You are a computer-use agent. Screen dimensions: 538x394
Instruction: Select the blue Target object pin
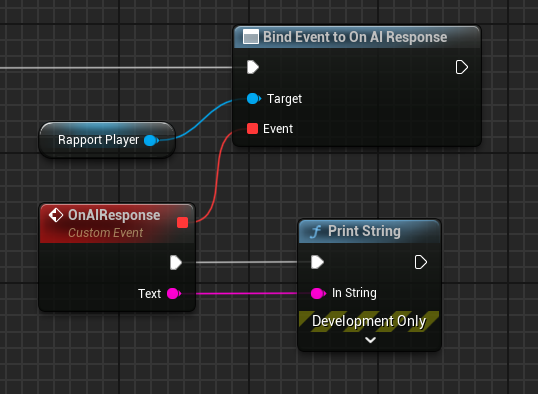[x=254, y=99]
